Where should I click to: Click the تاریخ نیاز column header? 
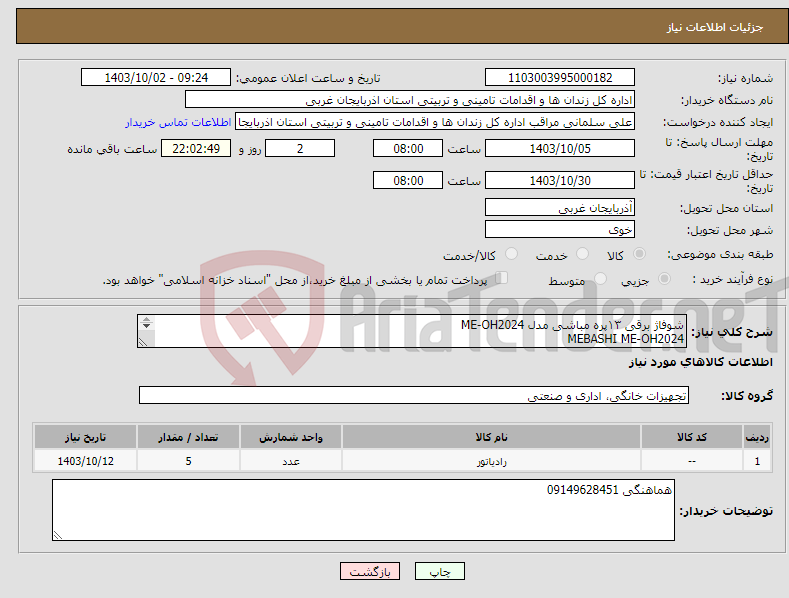coord(86,437)
